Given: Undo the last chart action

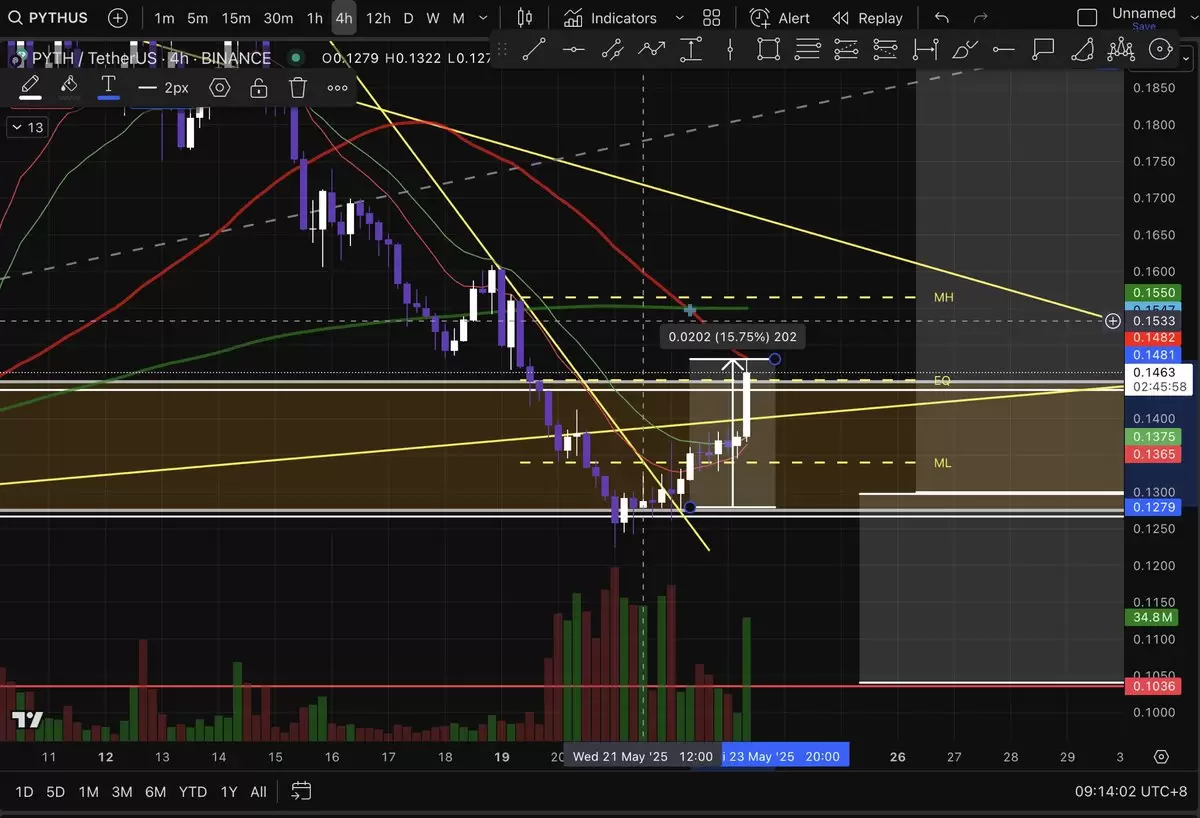Looking at the screenshot, I should pyautogui.click(x=941, y=18).
